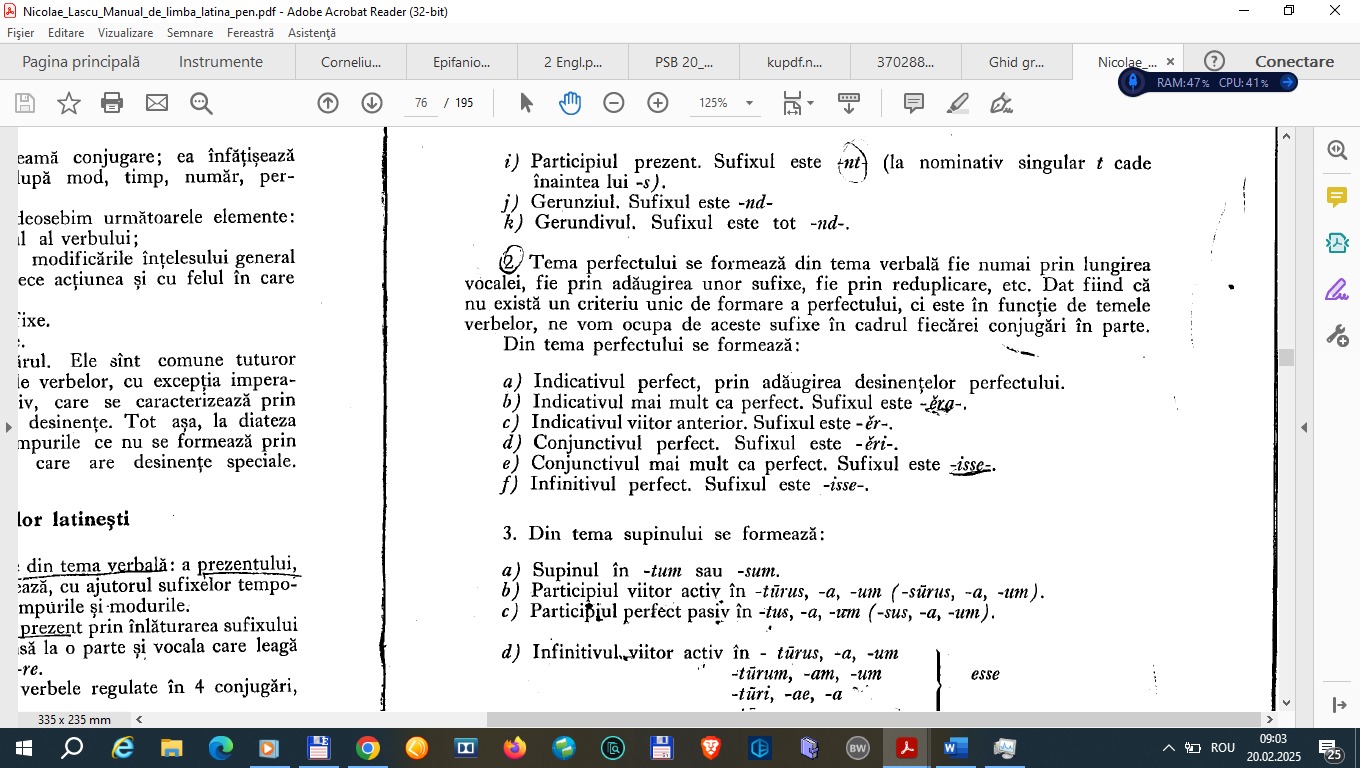Open the Vizualizare menu

[126, 33]
